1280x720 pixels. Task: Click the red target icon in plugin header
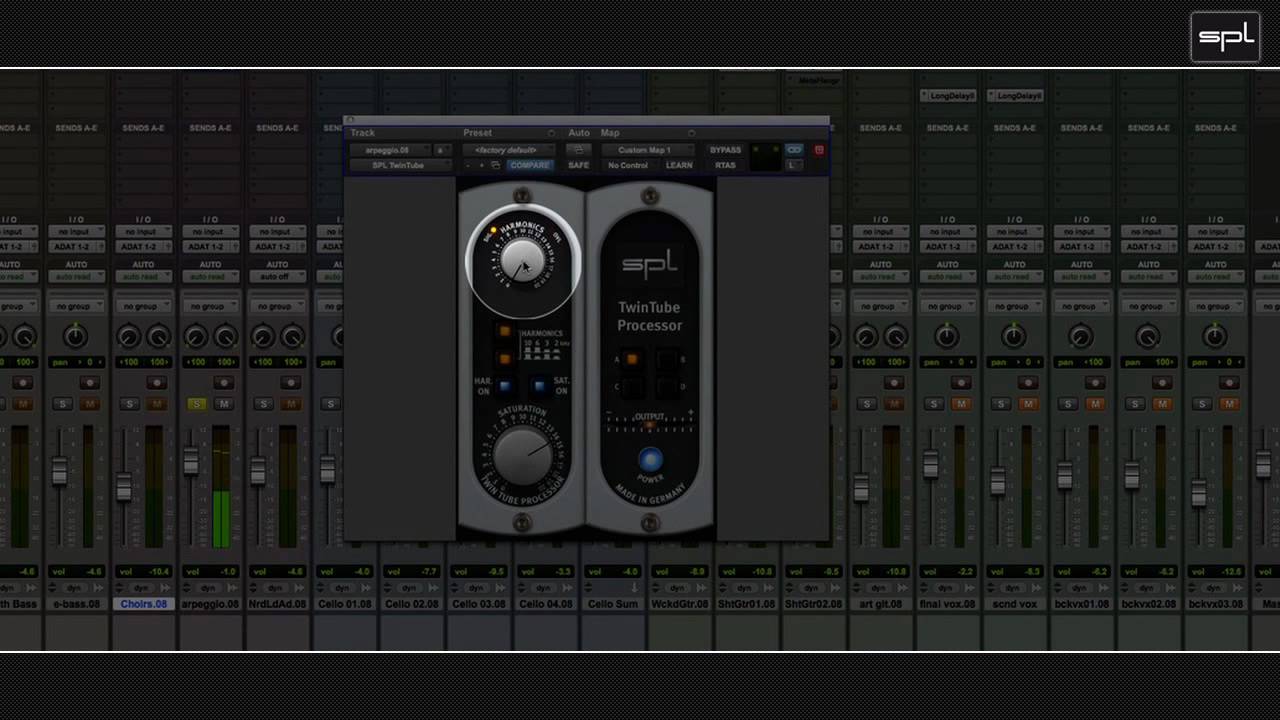(x=819, y=150)
